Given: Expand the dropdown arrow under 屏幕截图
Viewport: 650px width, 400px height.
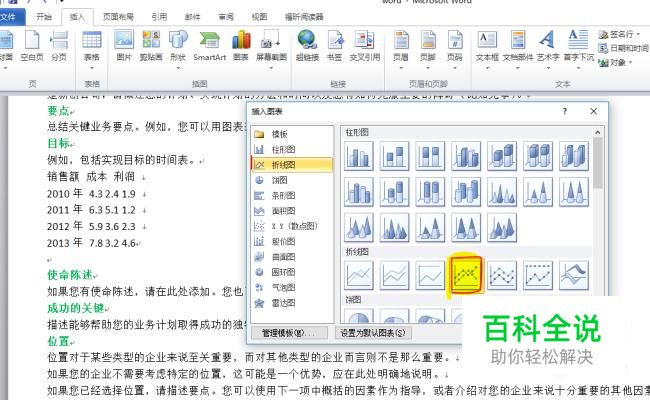Looking at the screenshot, I should 271,68.
